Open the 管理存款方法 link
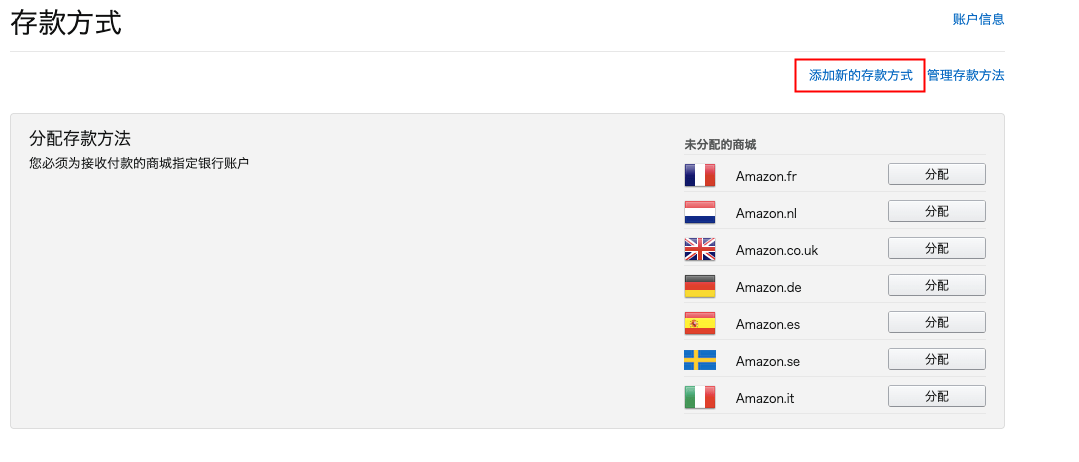This screenshot has height=462, width=1079. coord(965,76)
